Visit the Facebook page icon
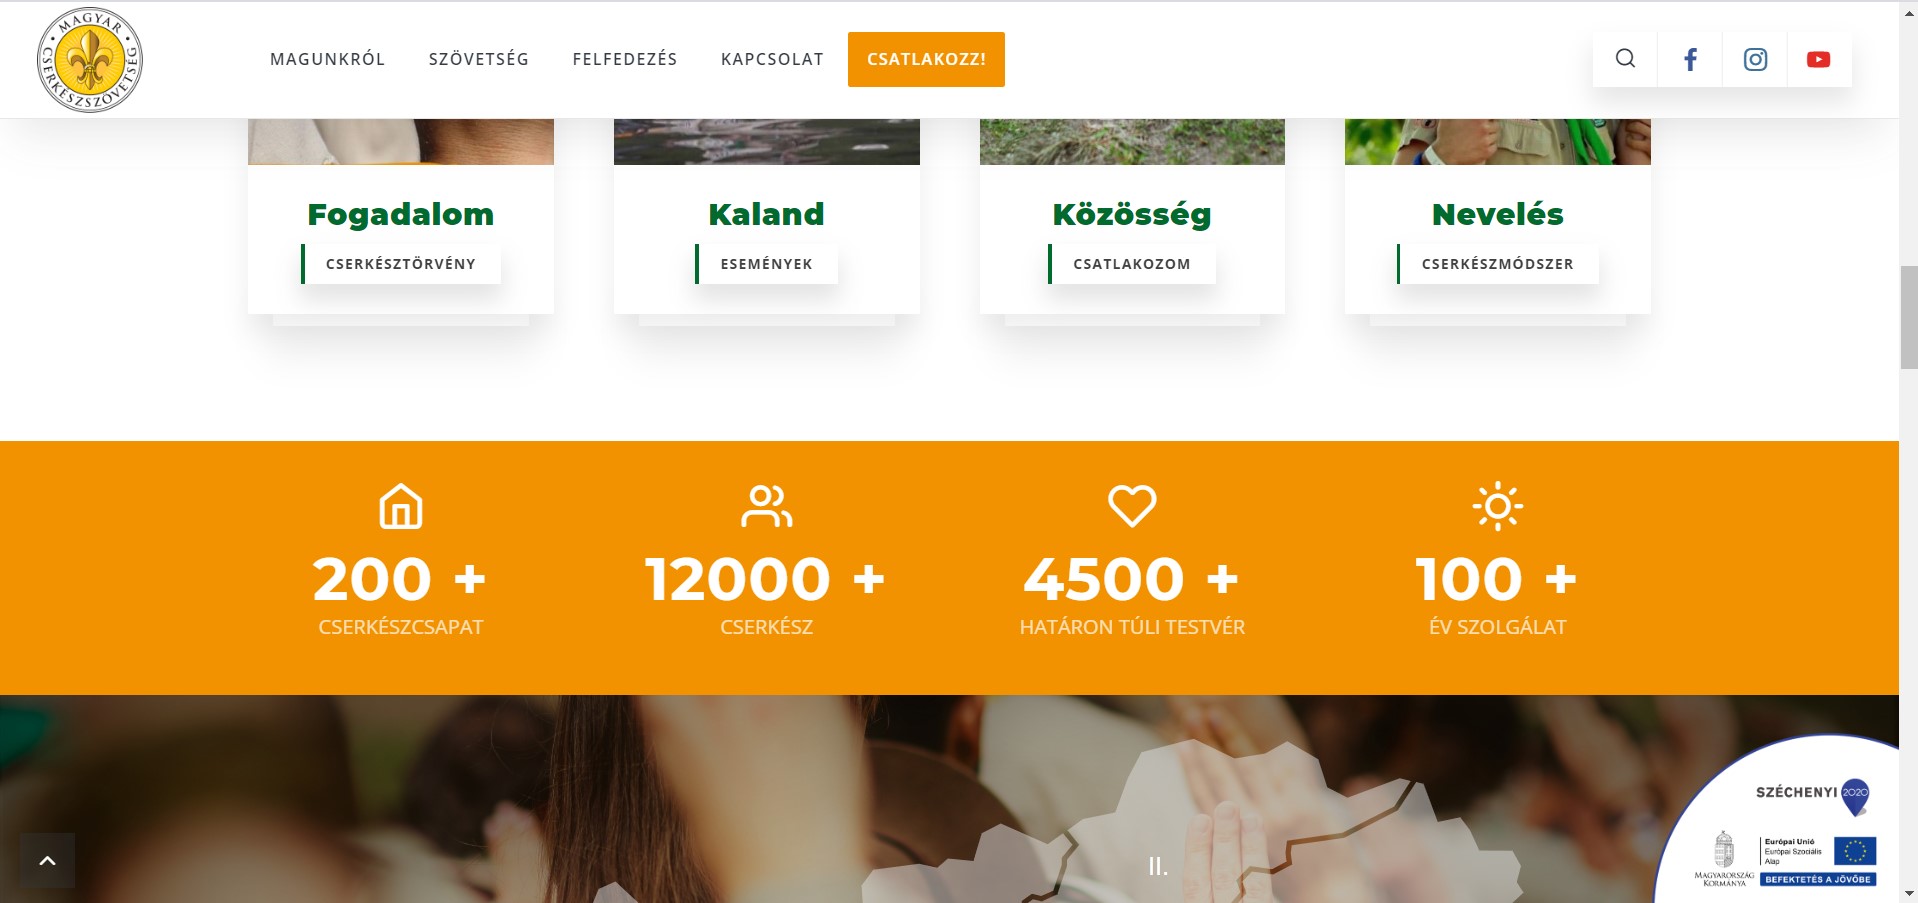Viewport: 1918px width, 903px height. coord(1690,59)
